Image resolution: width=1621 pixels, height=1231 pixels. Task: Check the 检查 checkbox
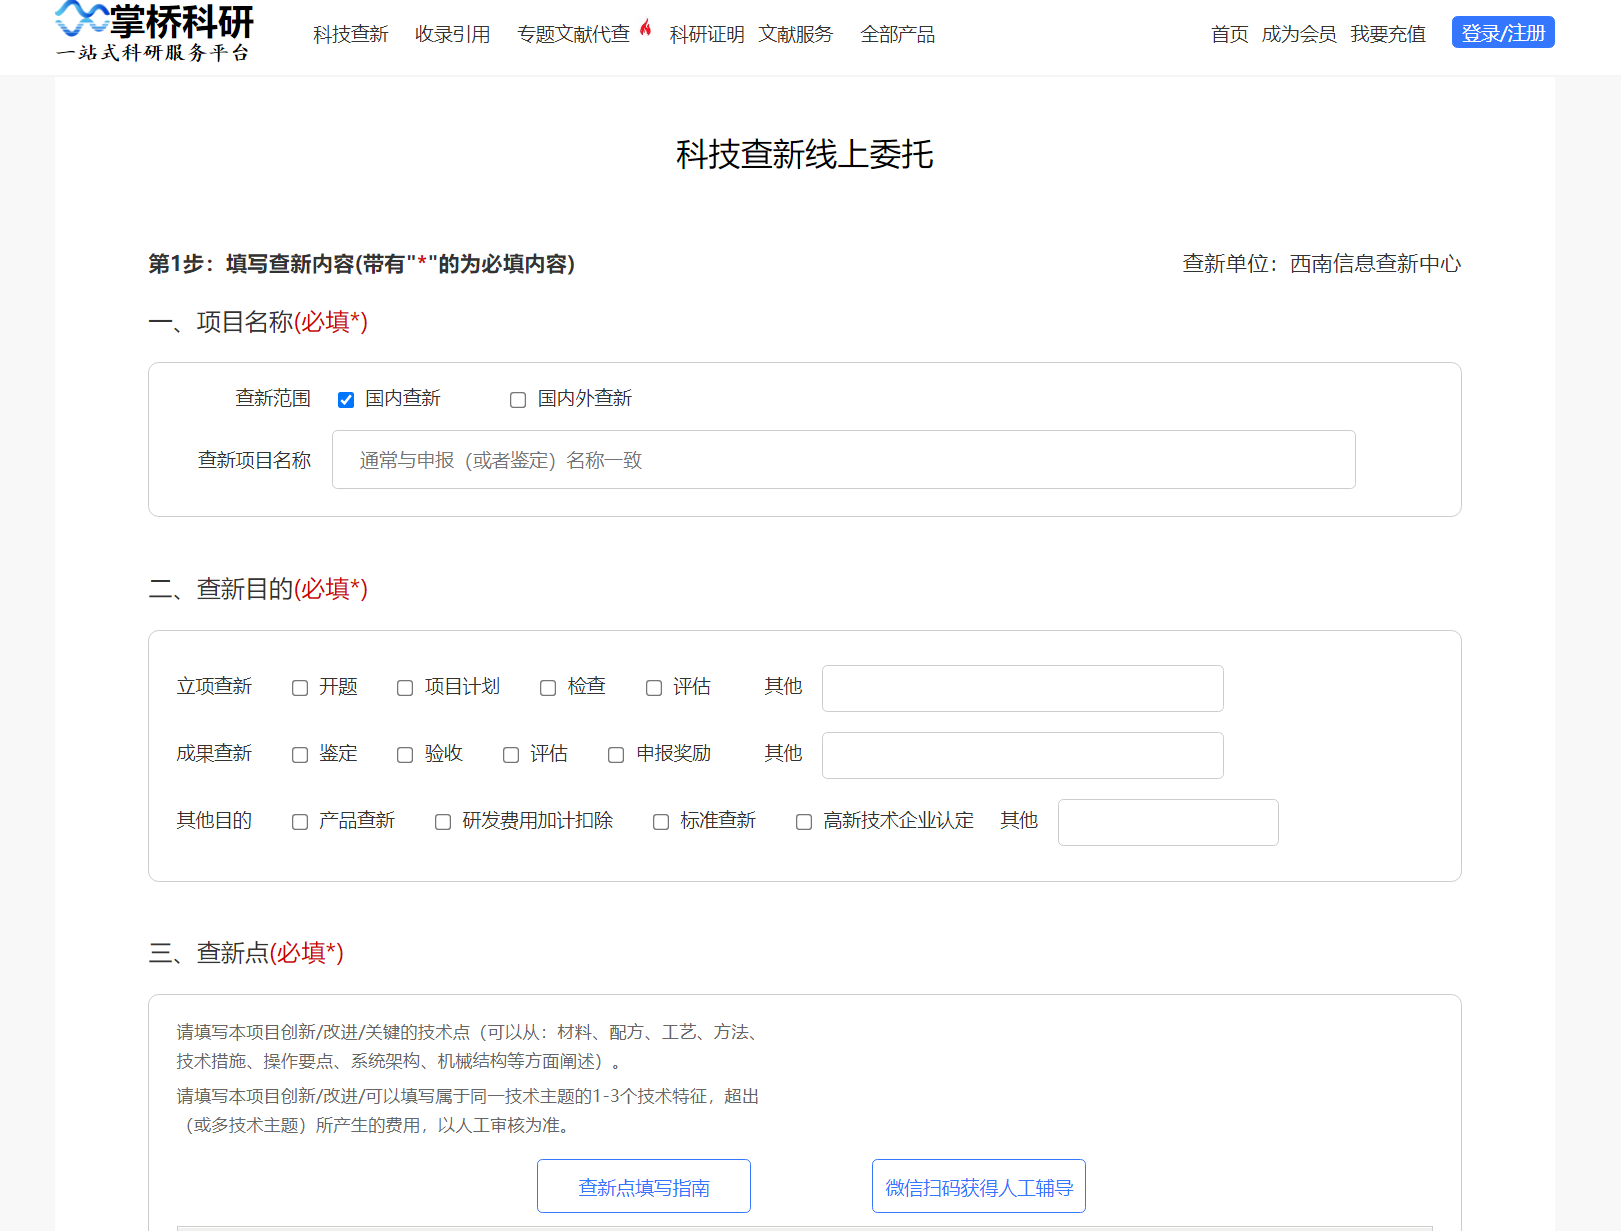[x=548, y=688]
